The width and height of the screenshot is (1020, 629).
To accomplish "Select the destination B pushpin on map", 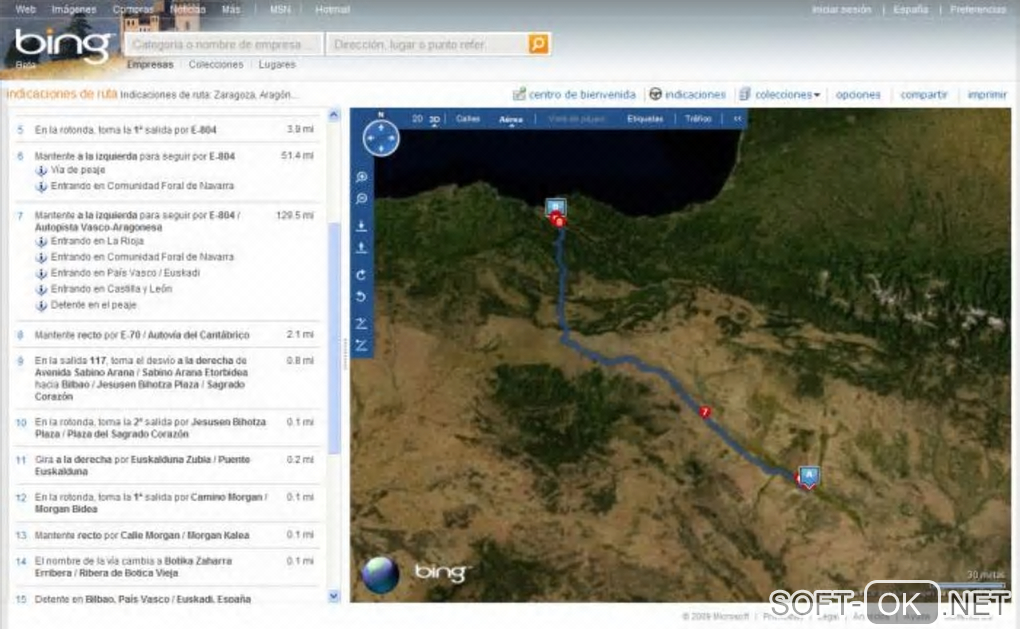I will 555,208.
